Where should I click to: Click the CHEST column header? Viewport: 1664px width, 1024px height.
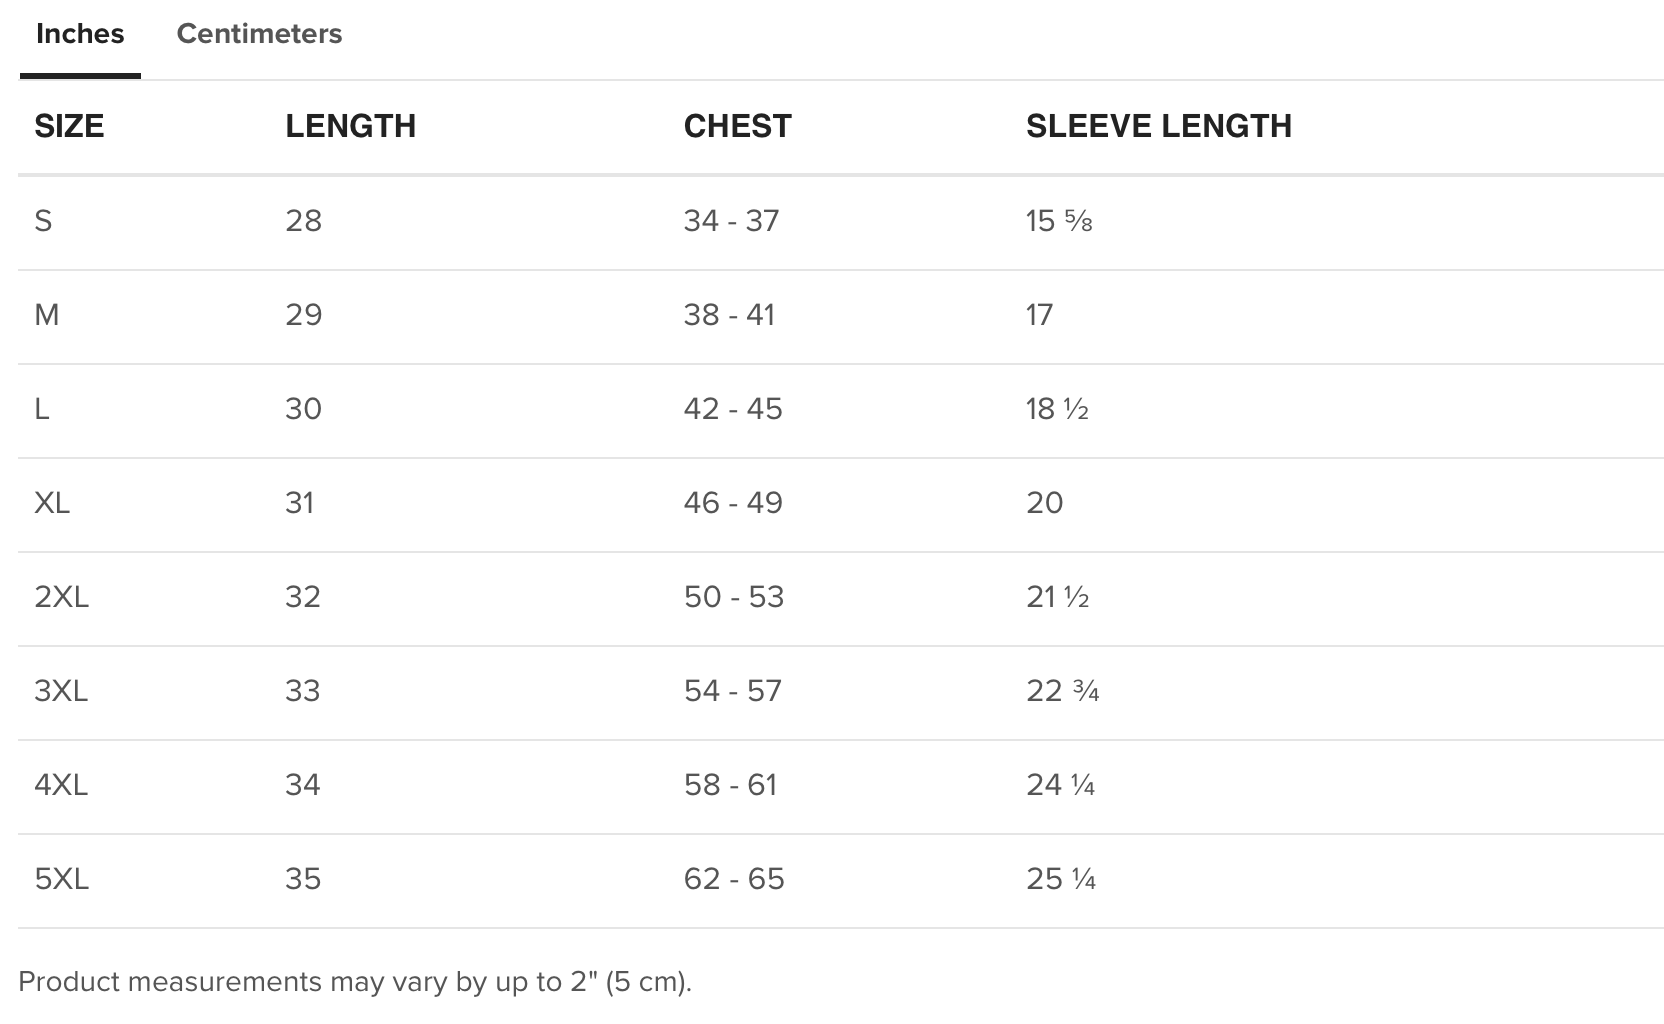click(x=737, y=126)
